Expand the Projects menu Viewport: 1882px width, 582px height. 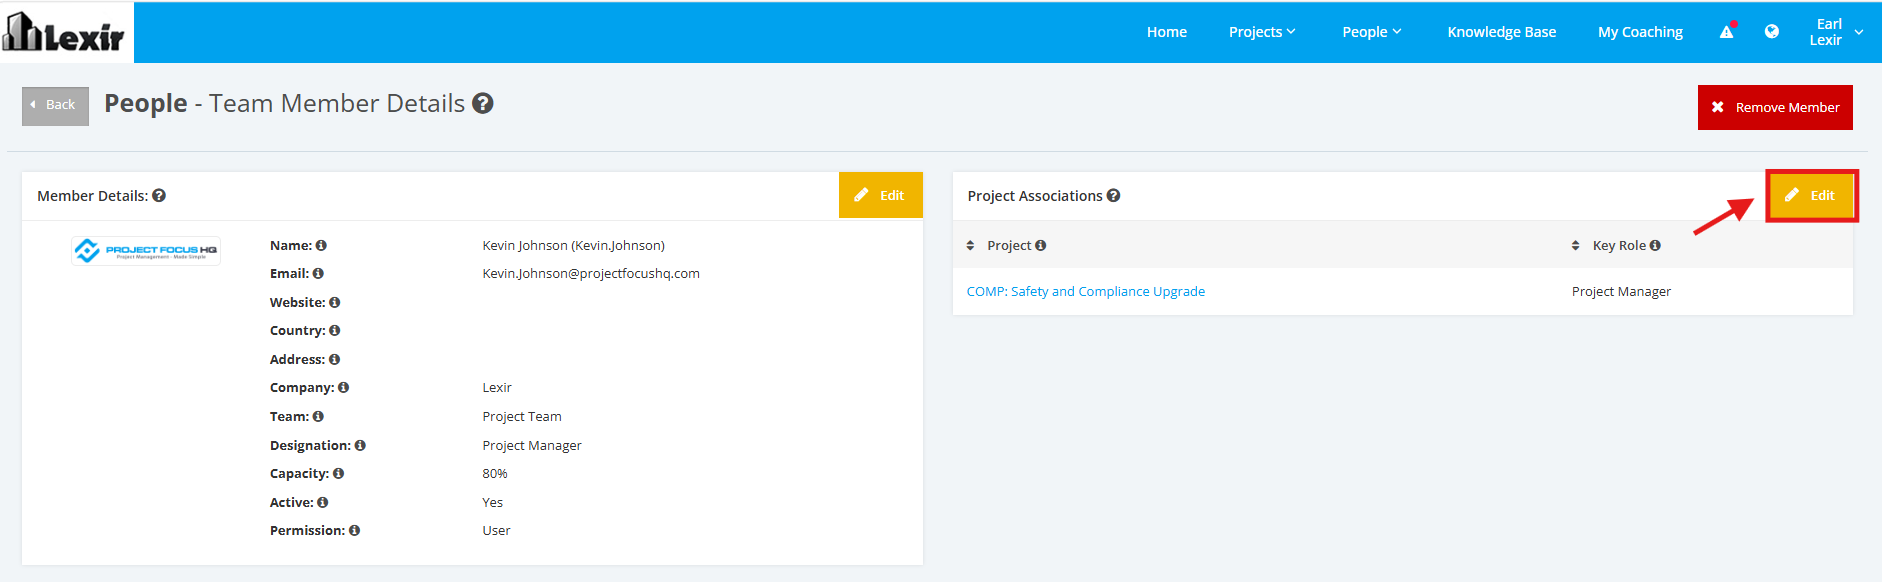click(x=1262, y=32)
